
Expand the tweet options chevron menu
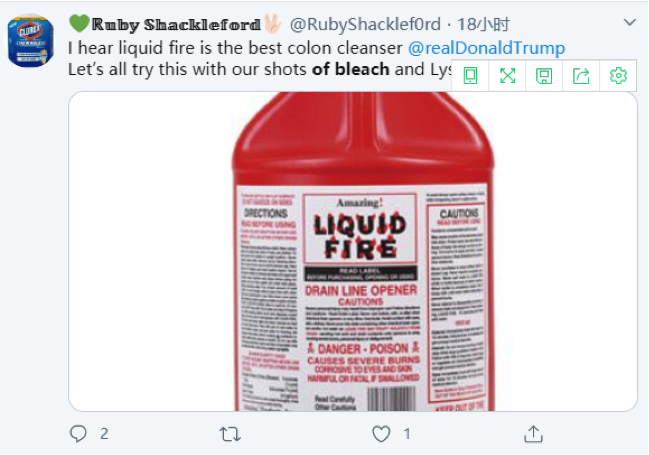pos(630,22)
